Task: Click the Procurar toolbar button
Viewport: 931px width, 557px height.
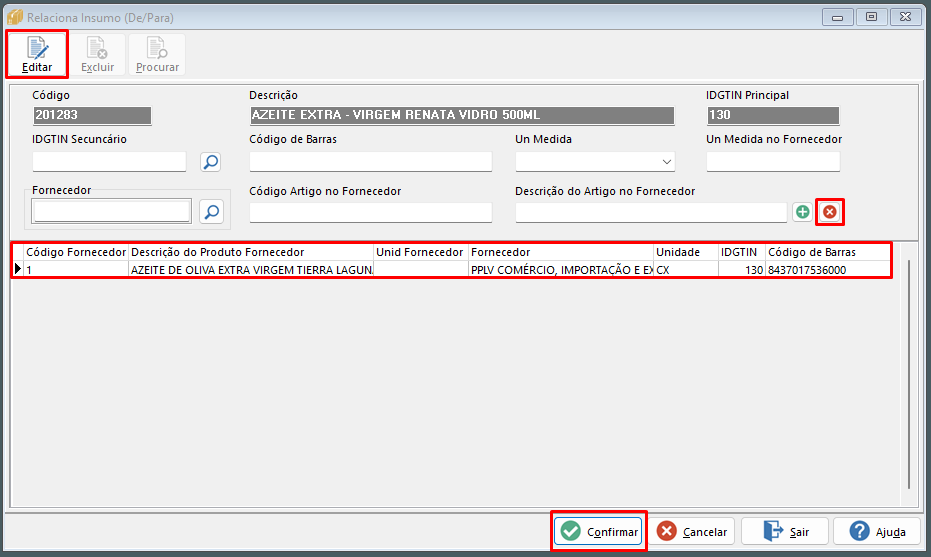Action: coord(157,55)
